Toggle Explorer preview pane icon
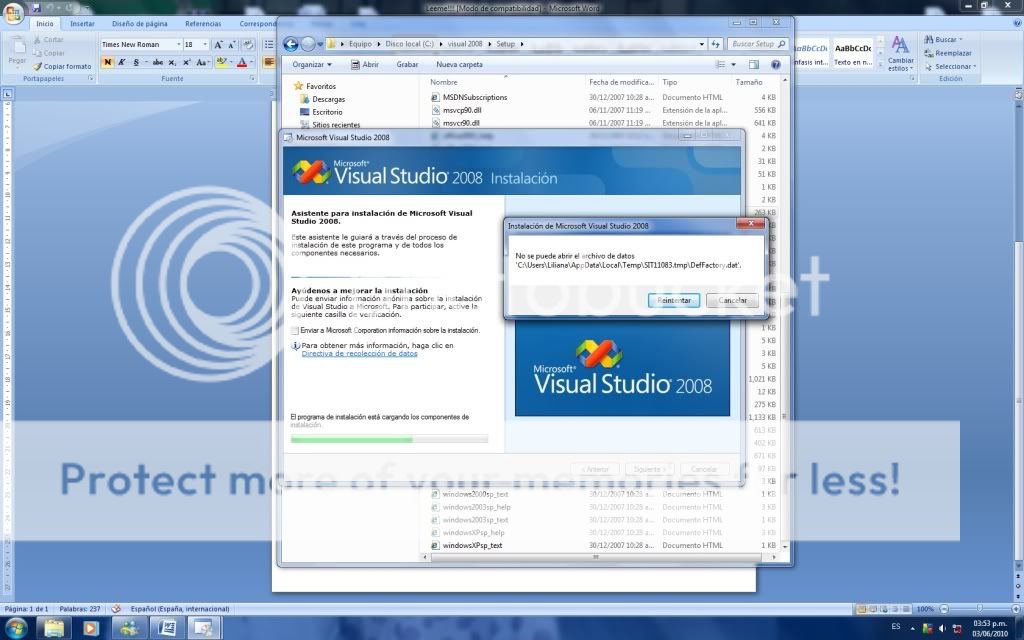This screenshot has height=640, width=1024. click(x=754, y=65)
